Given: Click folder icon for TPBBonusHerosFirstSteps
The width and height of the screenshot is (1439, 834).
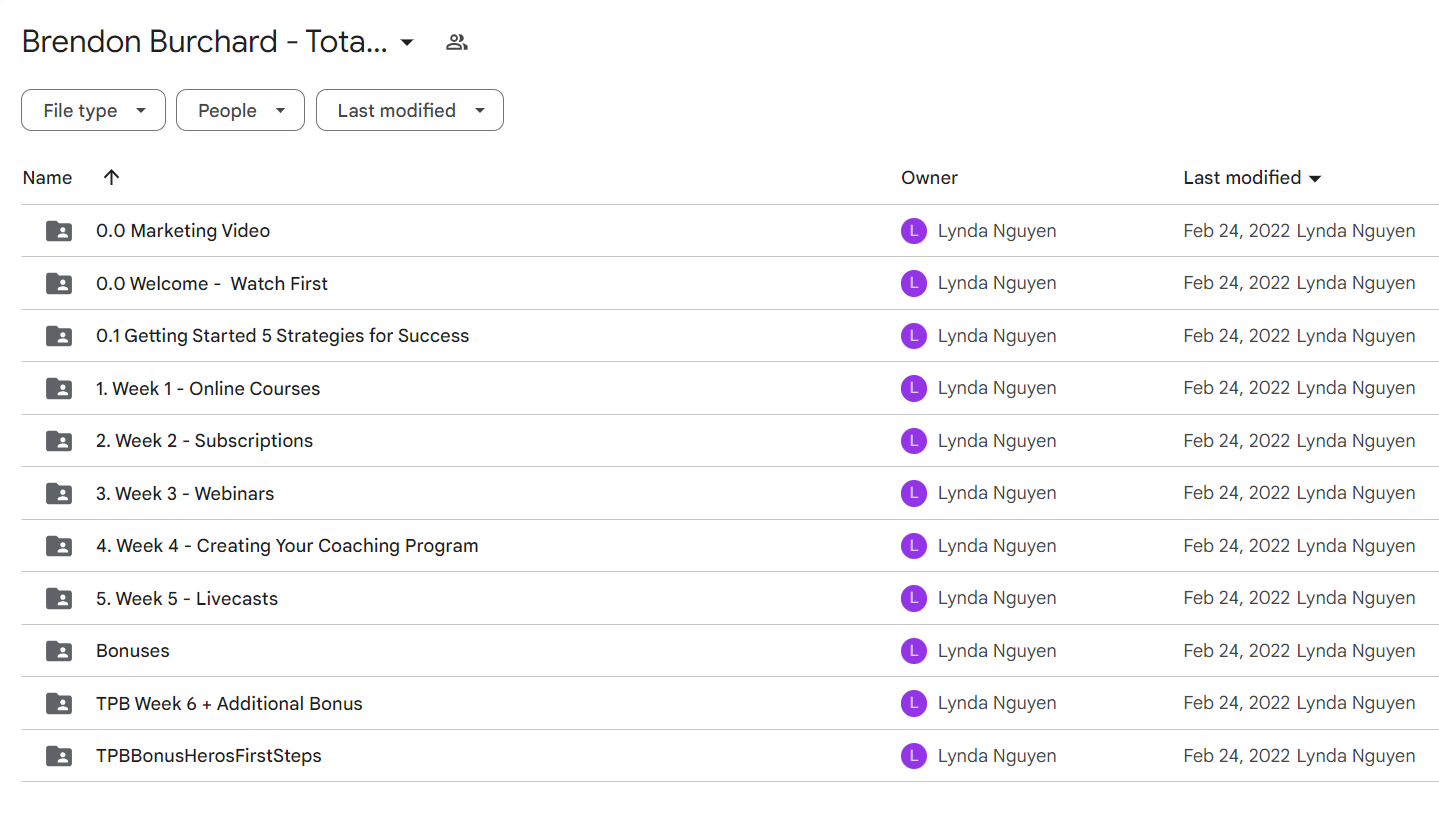Looking at the screenshot, I should click(59, 756).
